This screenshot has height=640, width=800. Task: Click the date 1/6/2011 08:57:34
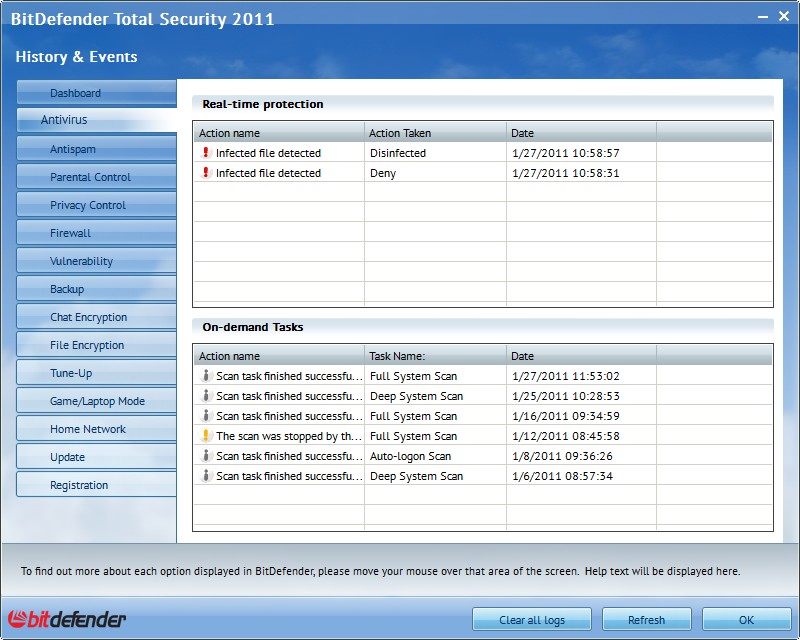(x=562, y=476)
